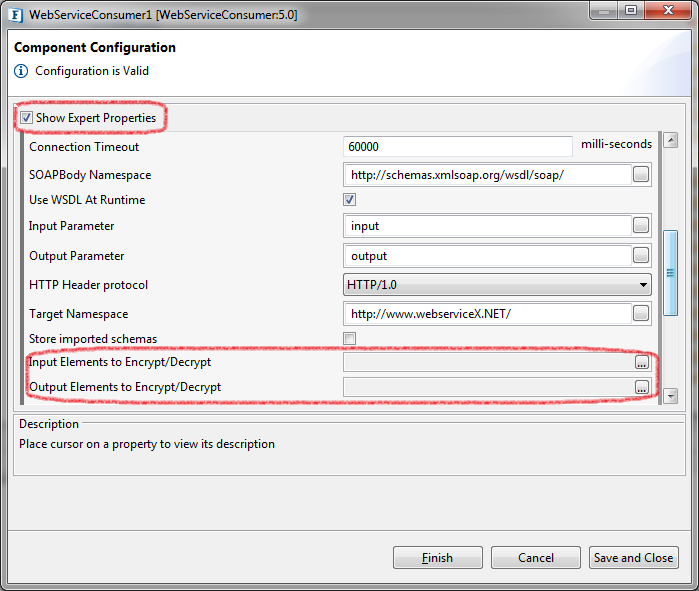Click the vertical scrollbar thumb in properties
Screen dimensions: 699x591
[670, 257]
